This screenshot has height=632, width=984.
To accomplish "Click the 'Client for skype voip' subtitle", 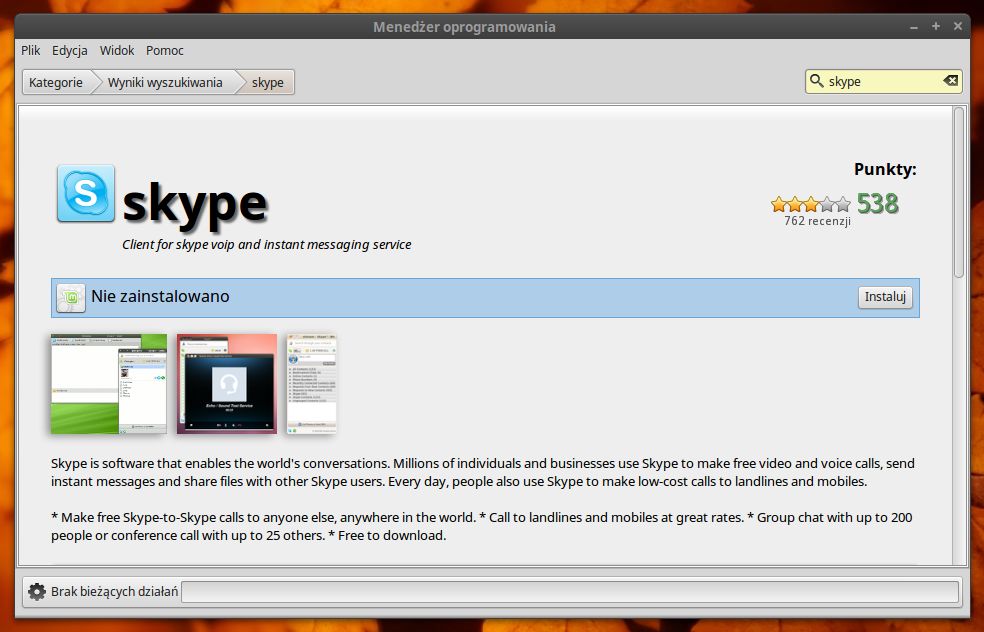I will [x=267, y=245].
